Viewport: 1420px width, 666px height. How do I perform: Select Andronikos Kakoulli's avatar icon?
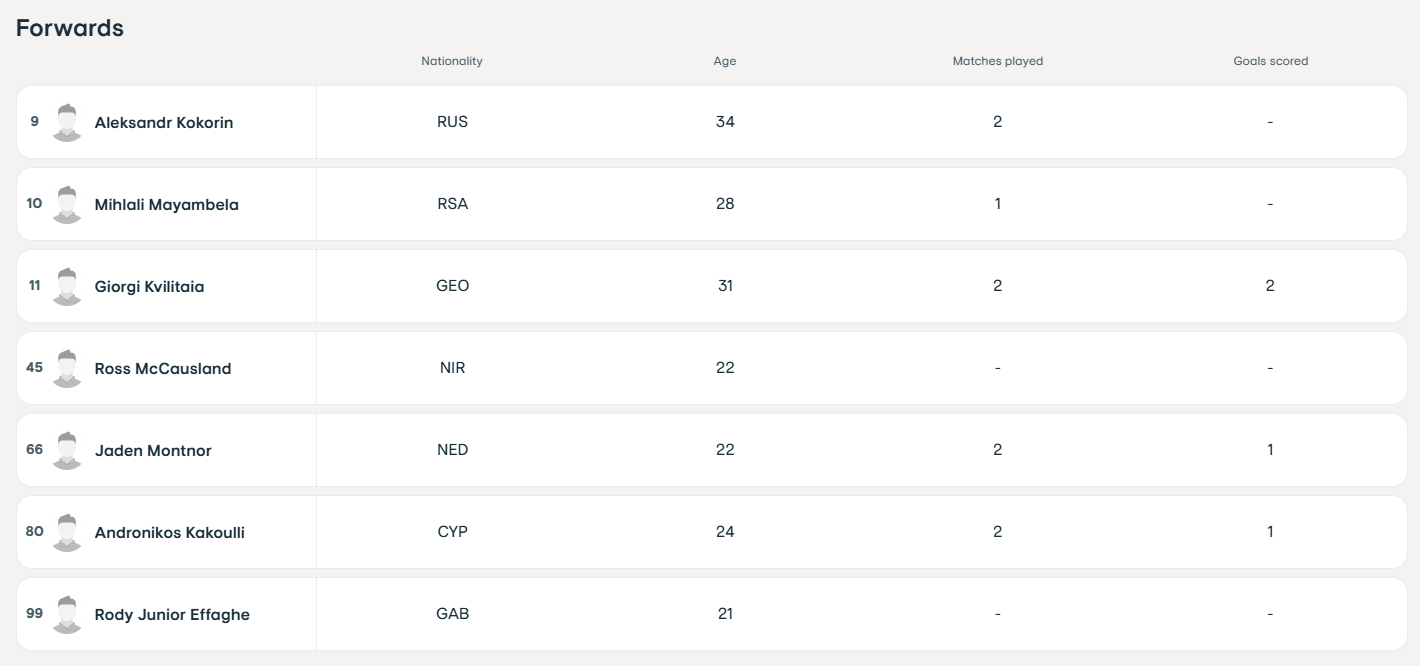(x=67, y=532)
